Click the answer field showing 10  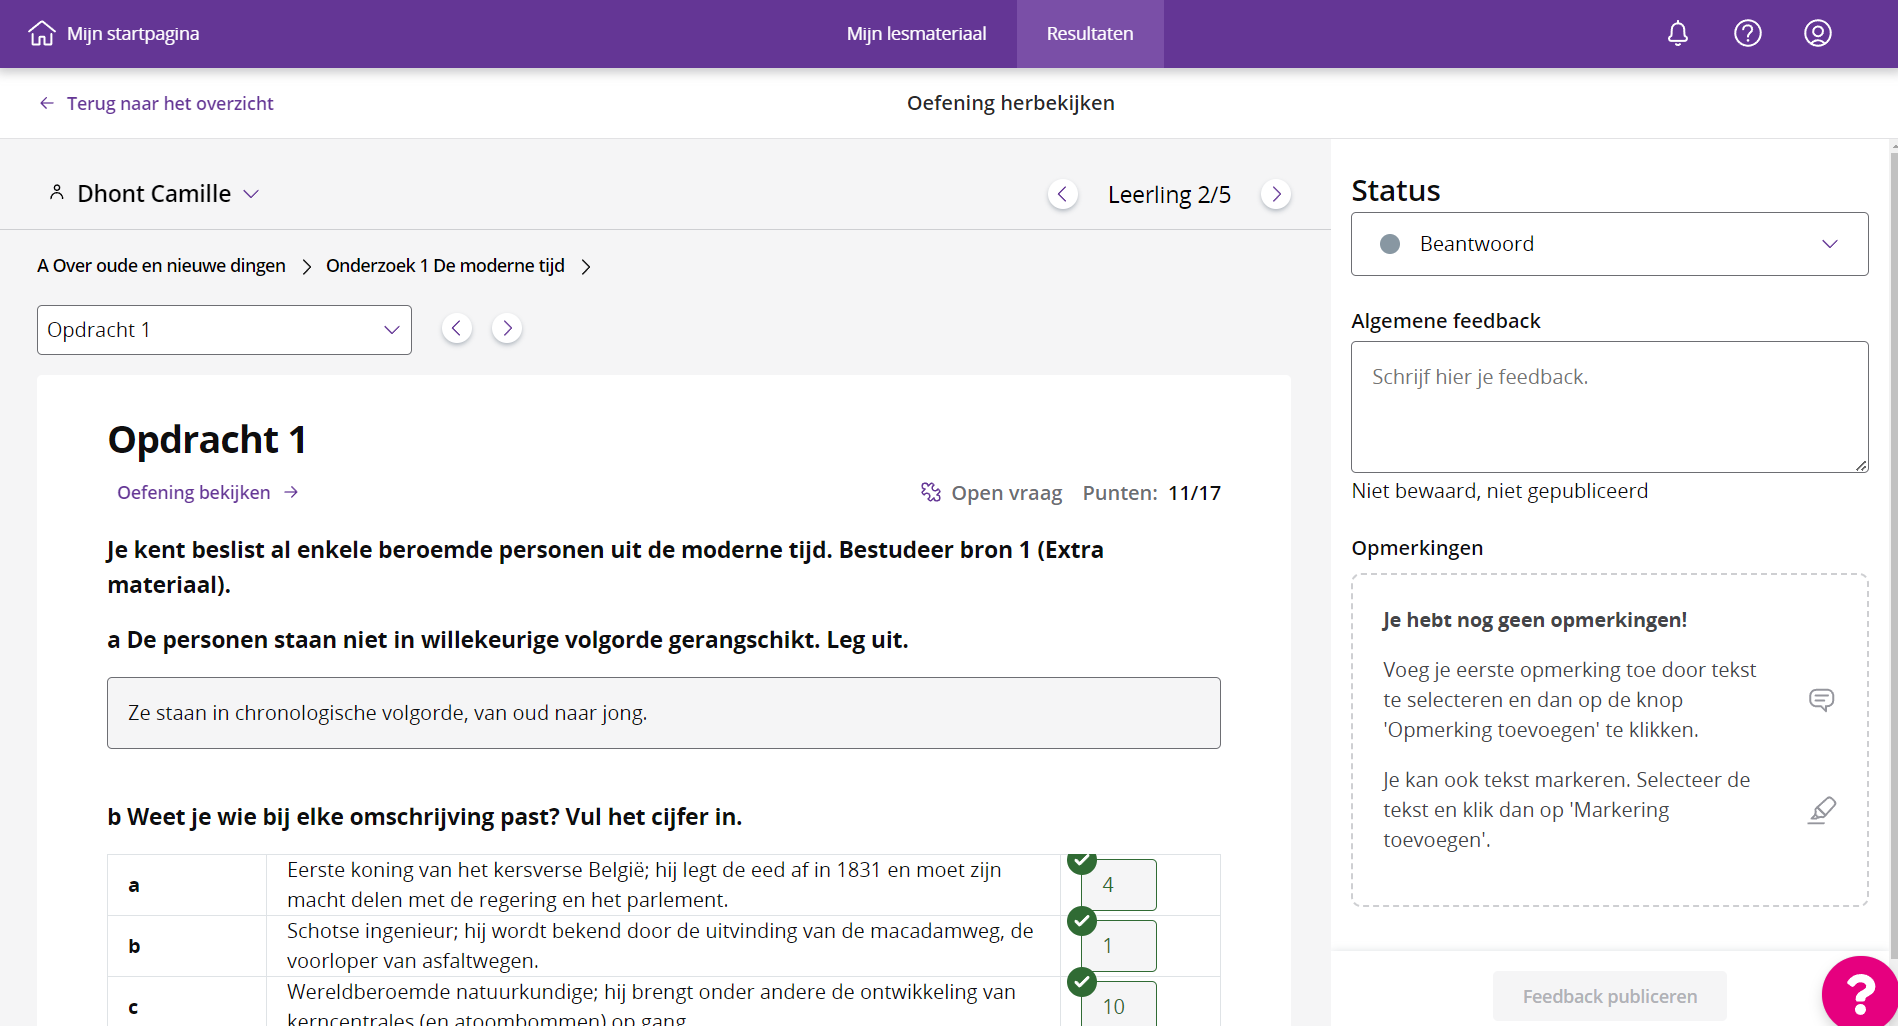tap(1119, 1004)
